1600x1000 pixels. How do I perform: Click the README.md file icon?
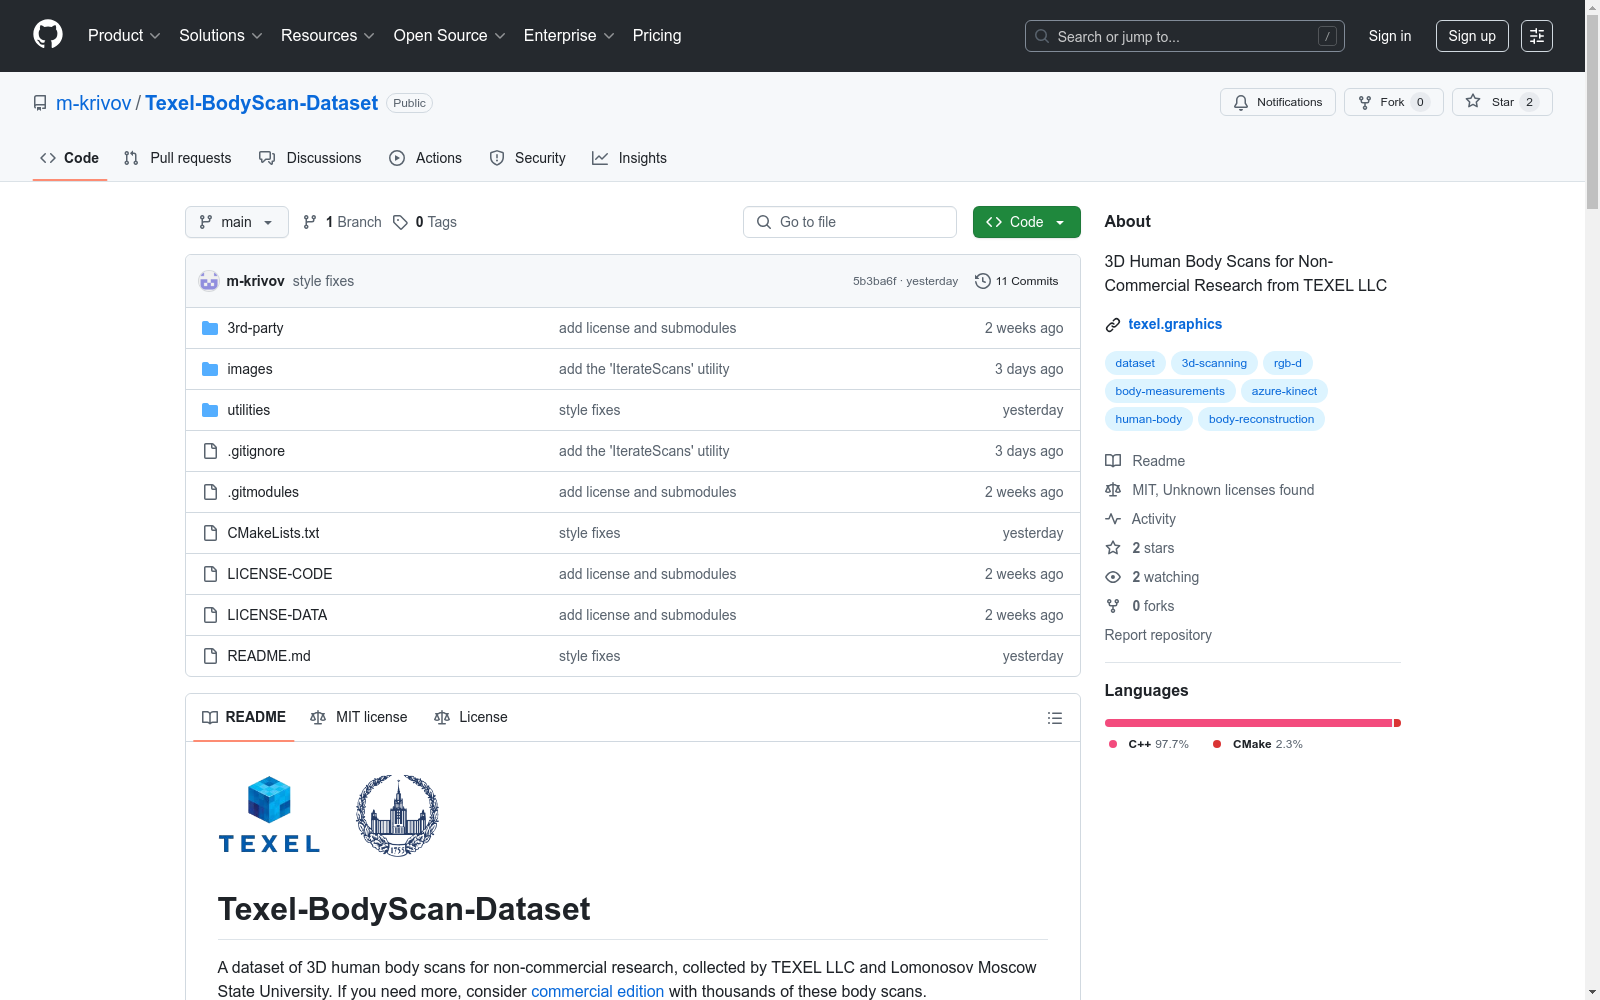210,656
